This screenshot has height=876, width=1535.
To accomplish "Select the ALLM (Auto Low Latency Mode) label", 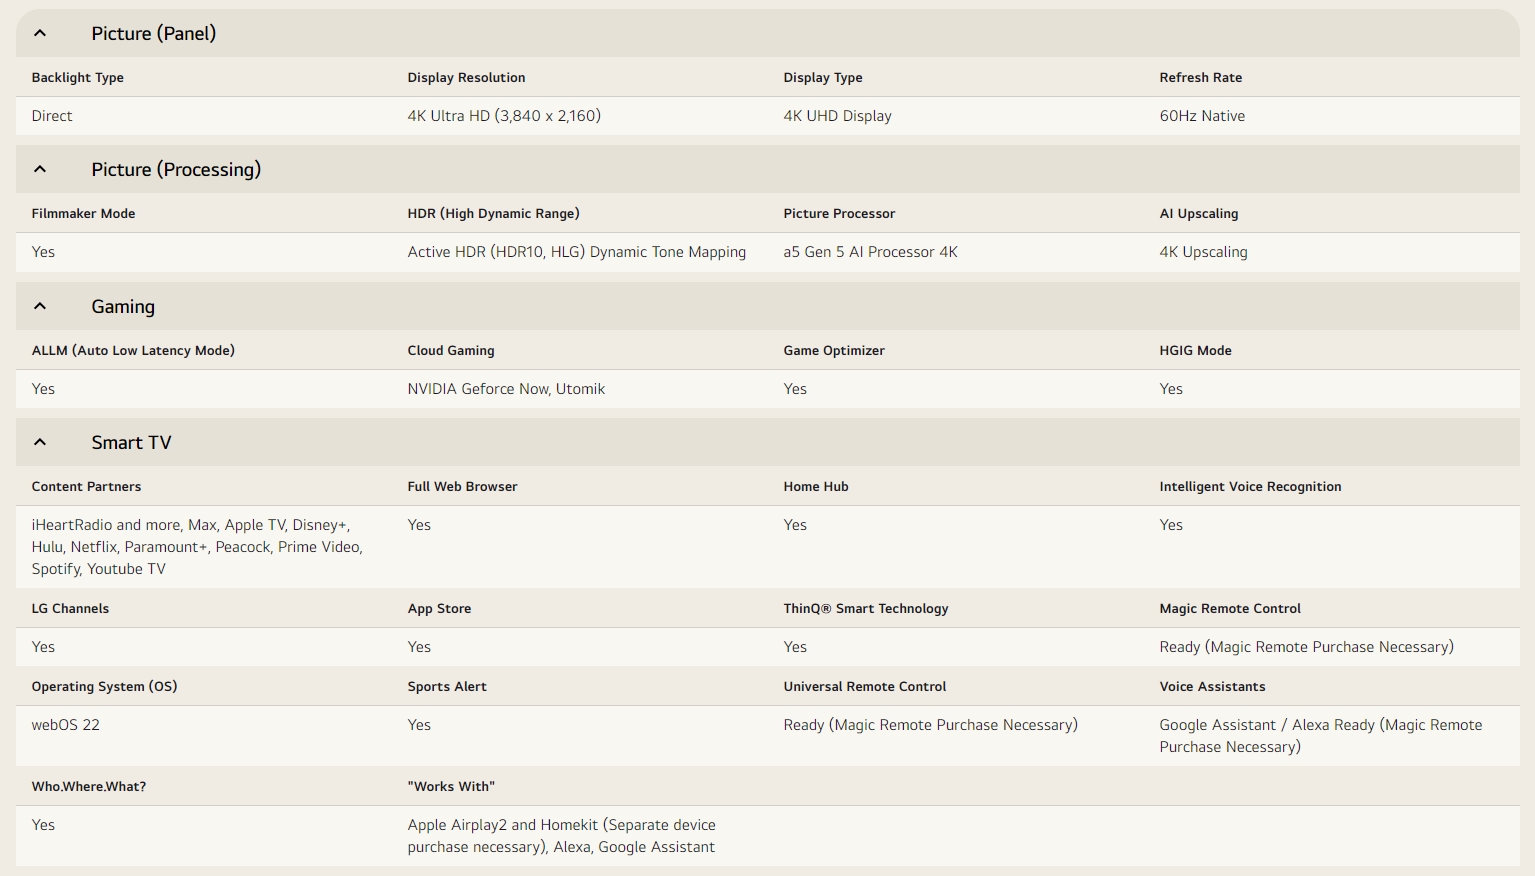I will 133,350.
